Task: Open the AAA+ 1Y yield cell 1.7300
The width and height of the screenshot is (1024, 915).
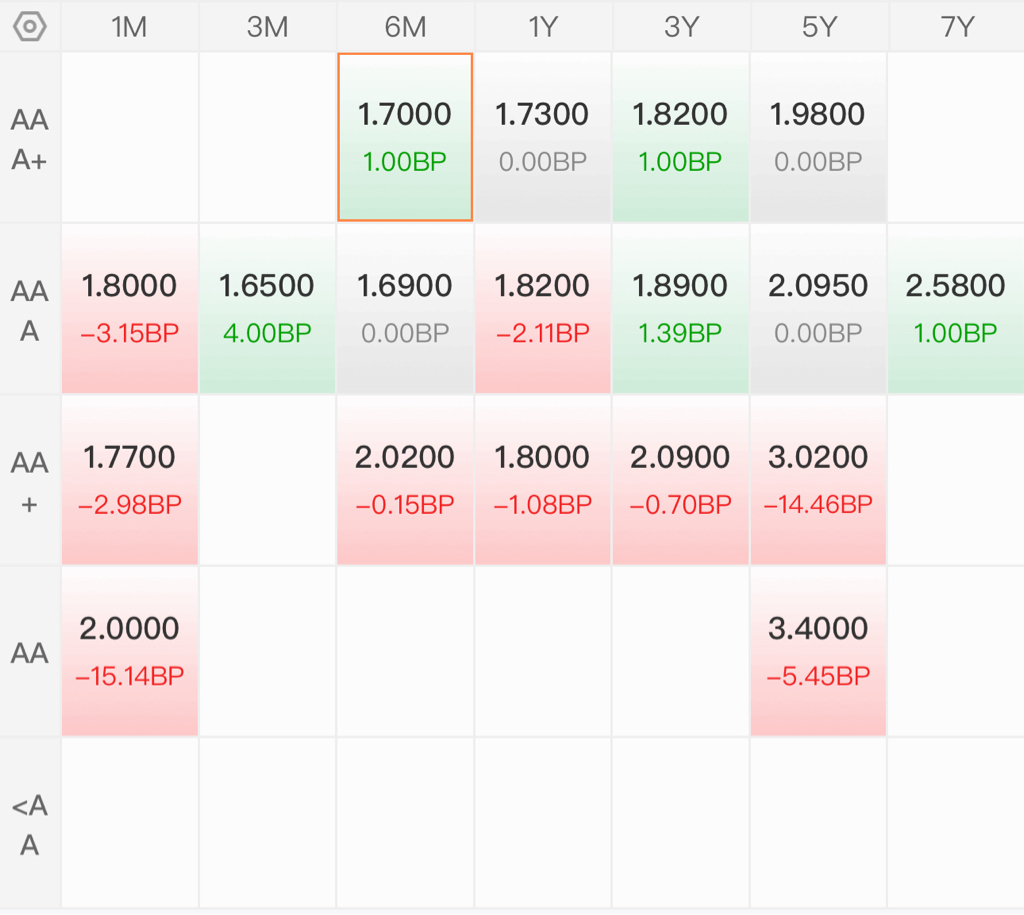Action: pyautogui.click(x=543, y=137)
